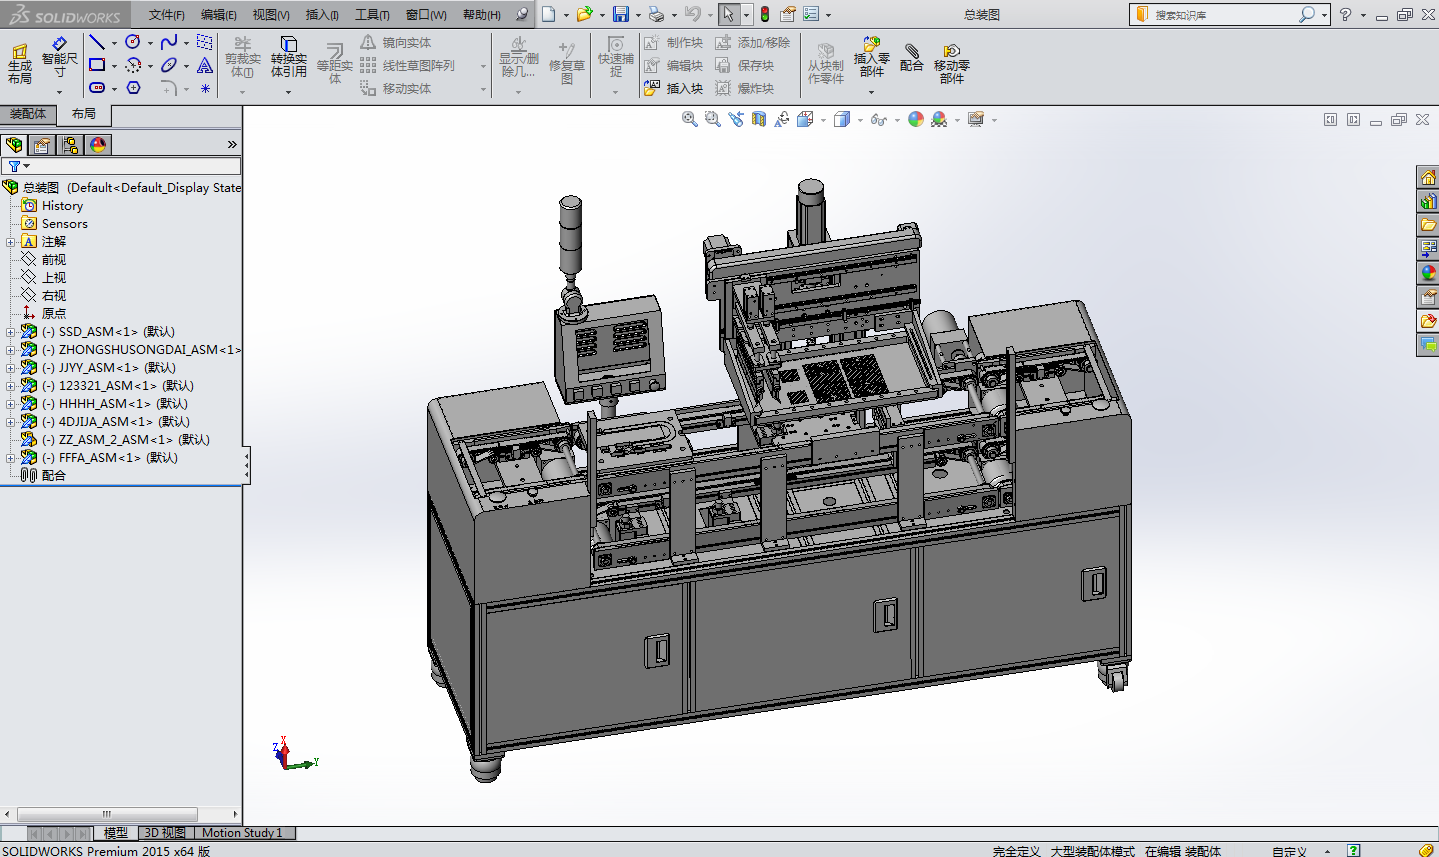The height and width of the screenshot is (857, 1439).
Task: Open the ConfigurationManager tab icon
Action: point(70,145)
